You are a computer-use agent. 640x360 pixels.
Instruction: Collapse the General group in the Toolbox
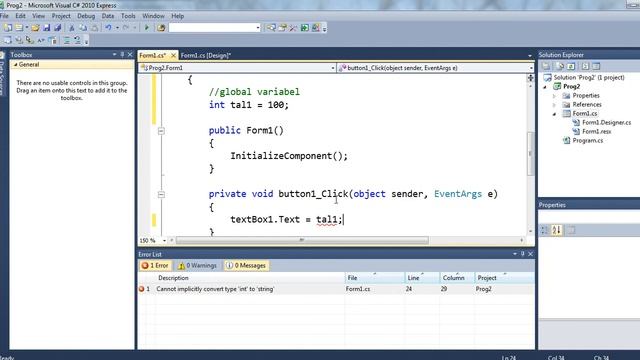pos(16,64)
